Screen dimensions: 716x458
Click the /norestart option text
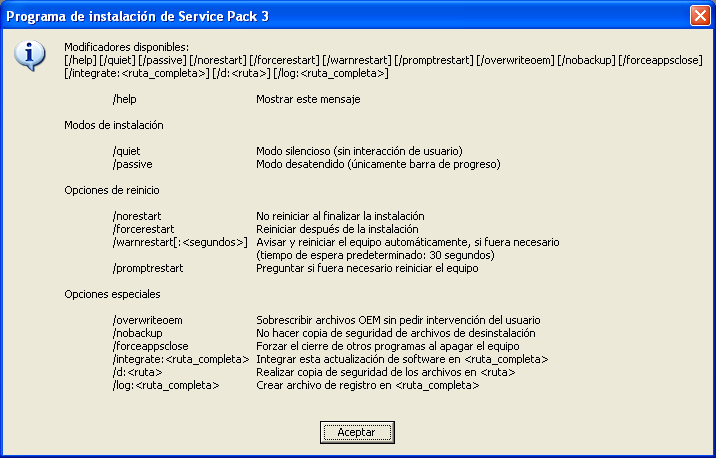coord(137,216)
